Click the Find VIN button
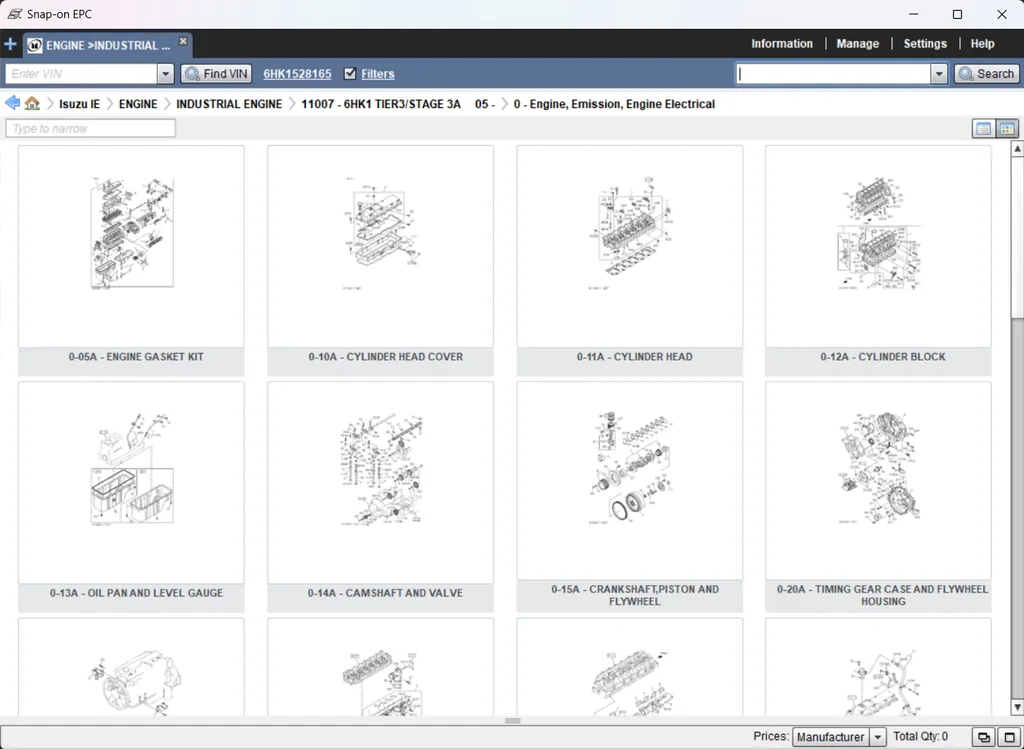 coord(216,74)
